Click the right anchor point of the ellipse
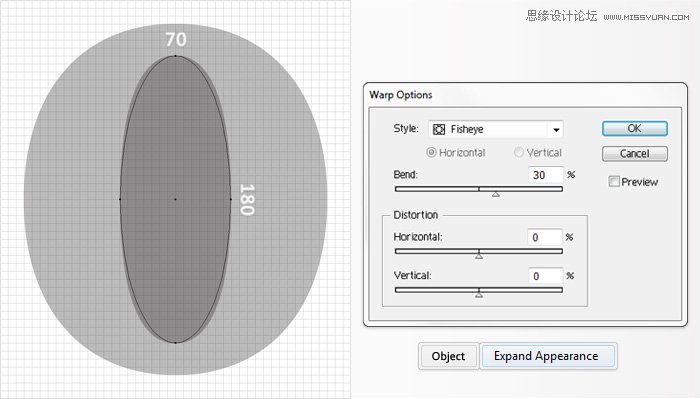Screen dimensions: 700x399 [231, 199]
